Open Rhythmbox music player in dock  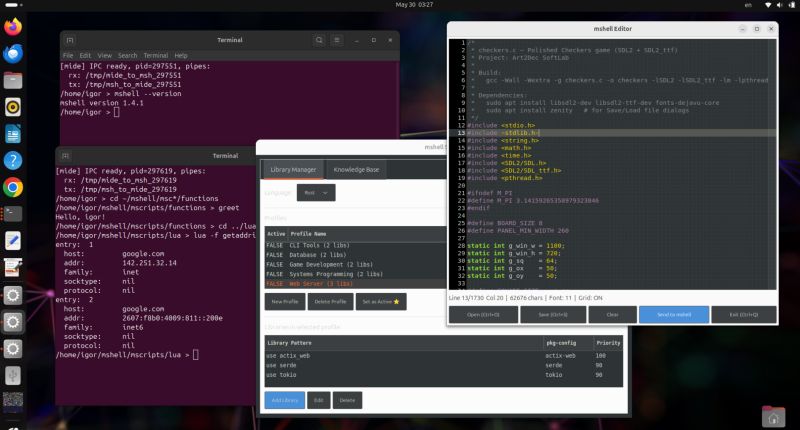[13, 107]
